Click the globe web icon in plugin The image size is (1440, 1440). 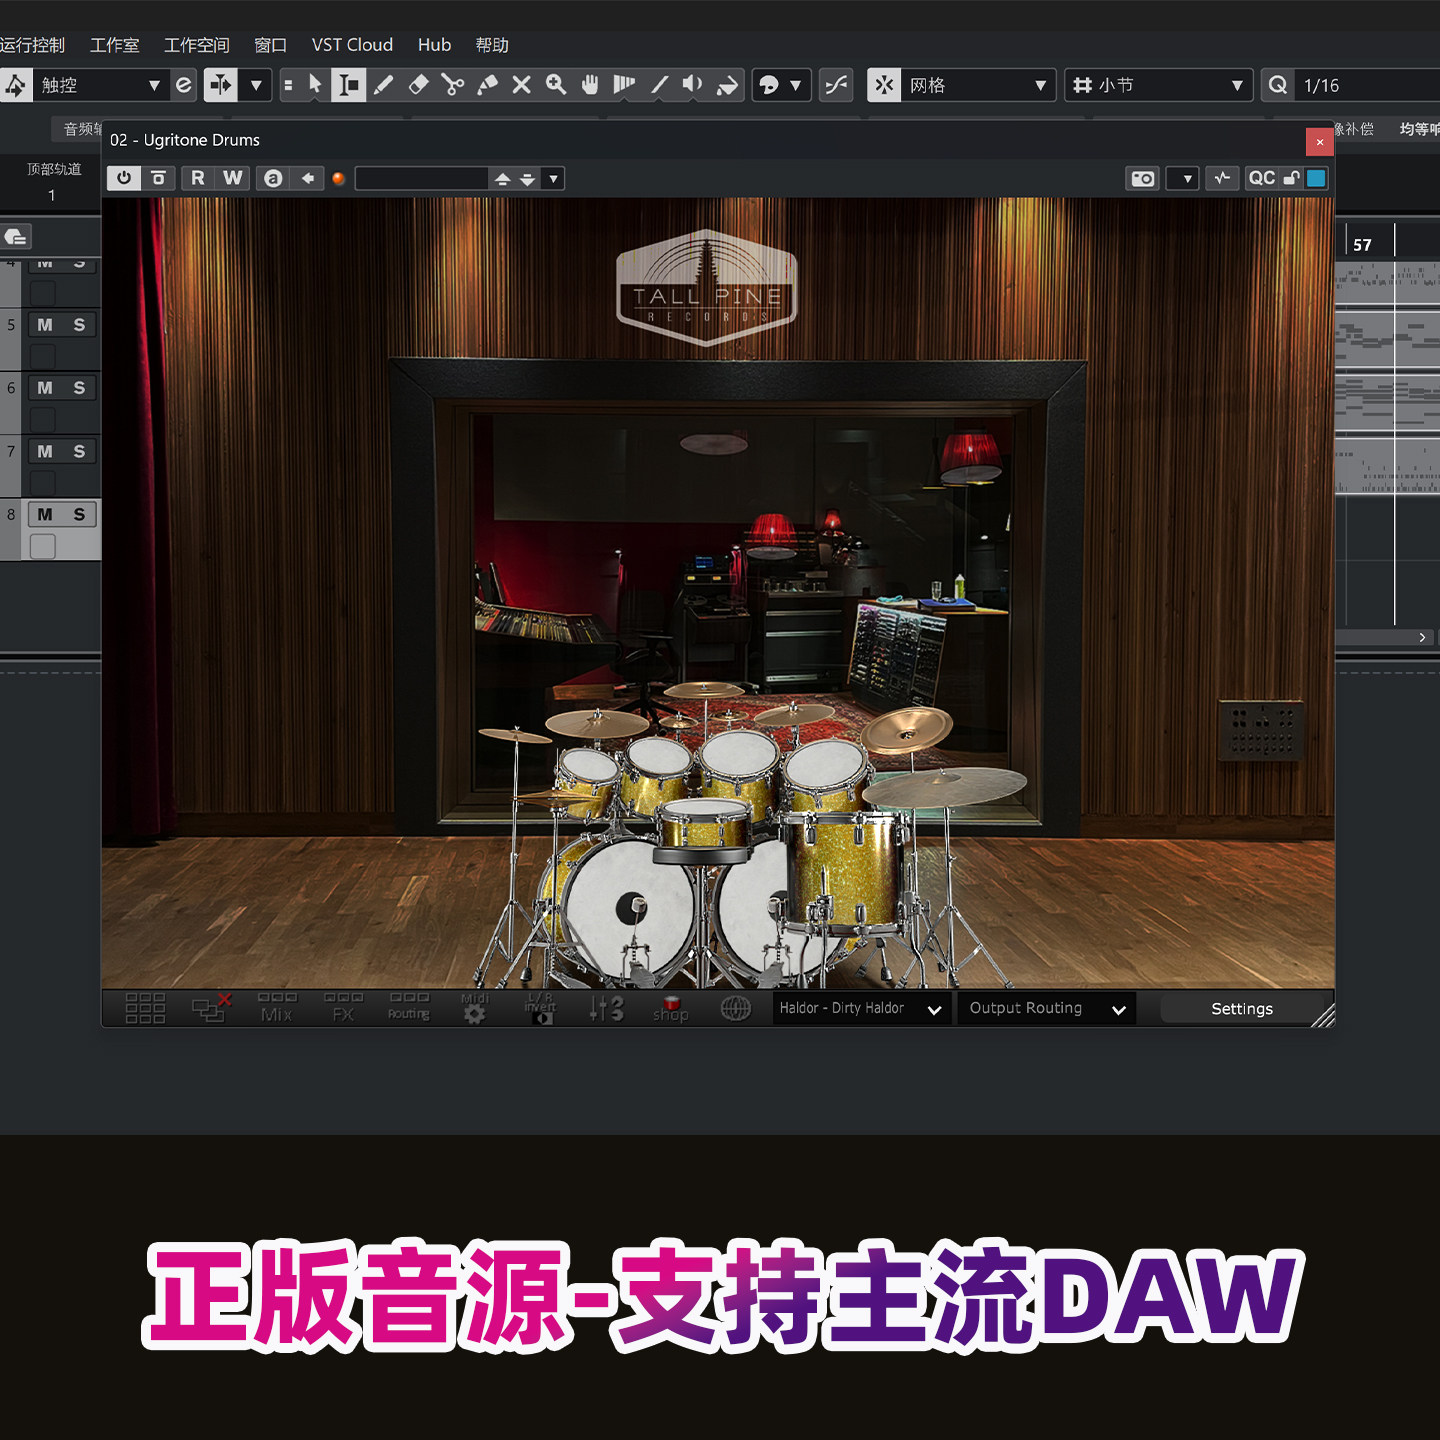tap(736, 1008)
